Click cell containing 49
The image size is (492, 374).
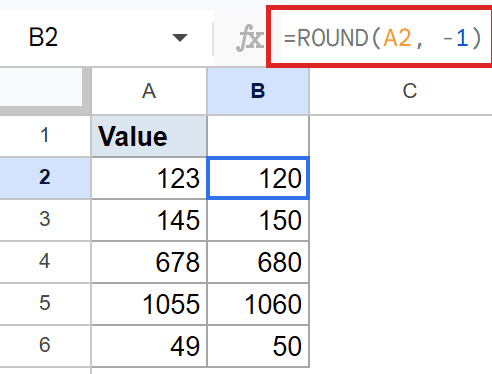(x=149, y=346)
